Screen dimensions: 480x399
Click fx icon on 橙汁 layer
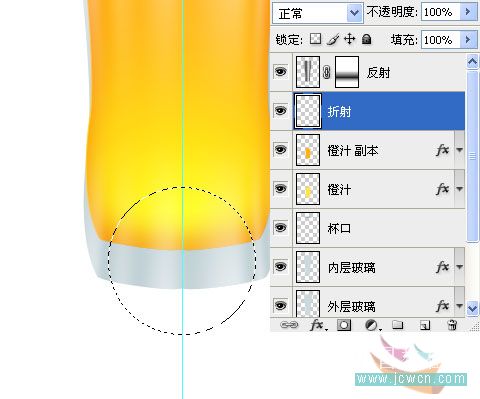pyautogui.click(x=443, y=189)
